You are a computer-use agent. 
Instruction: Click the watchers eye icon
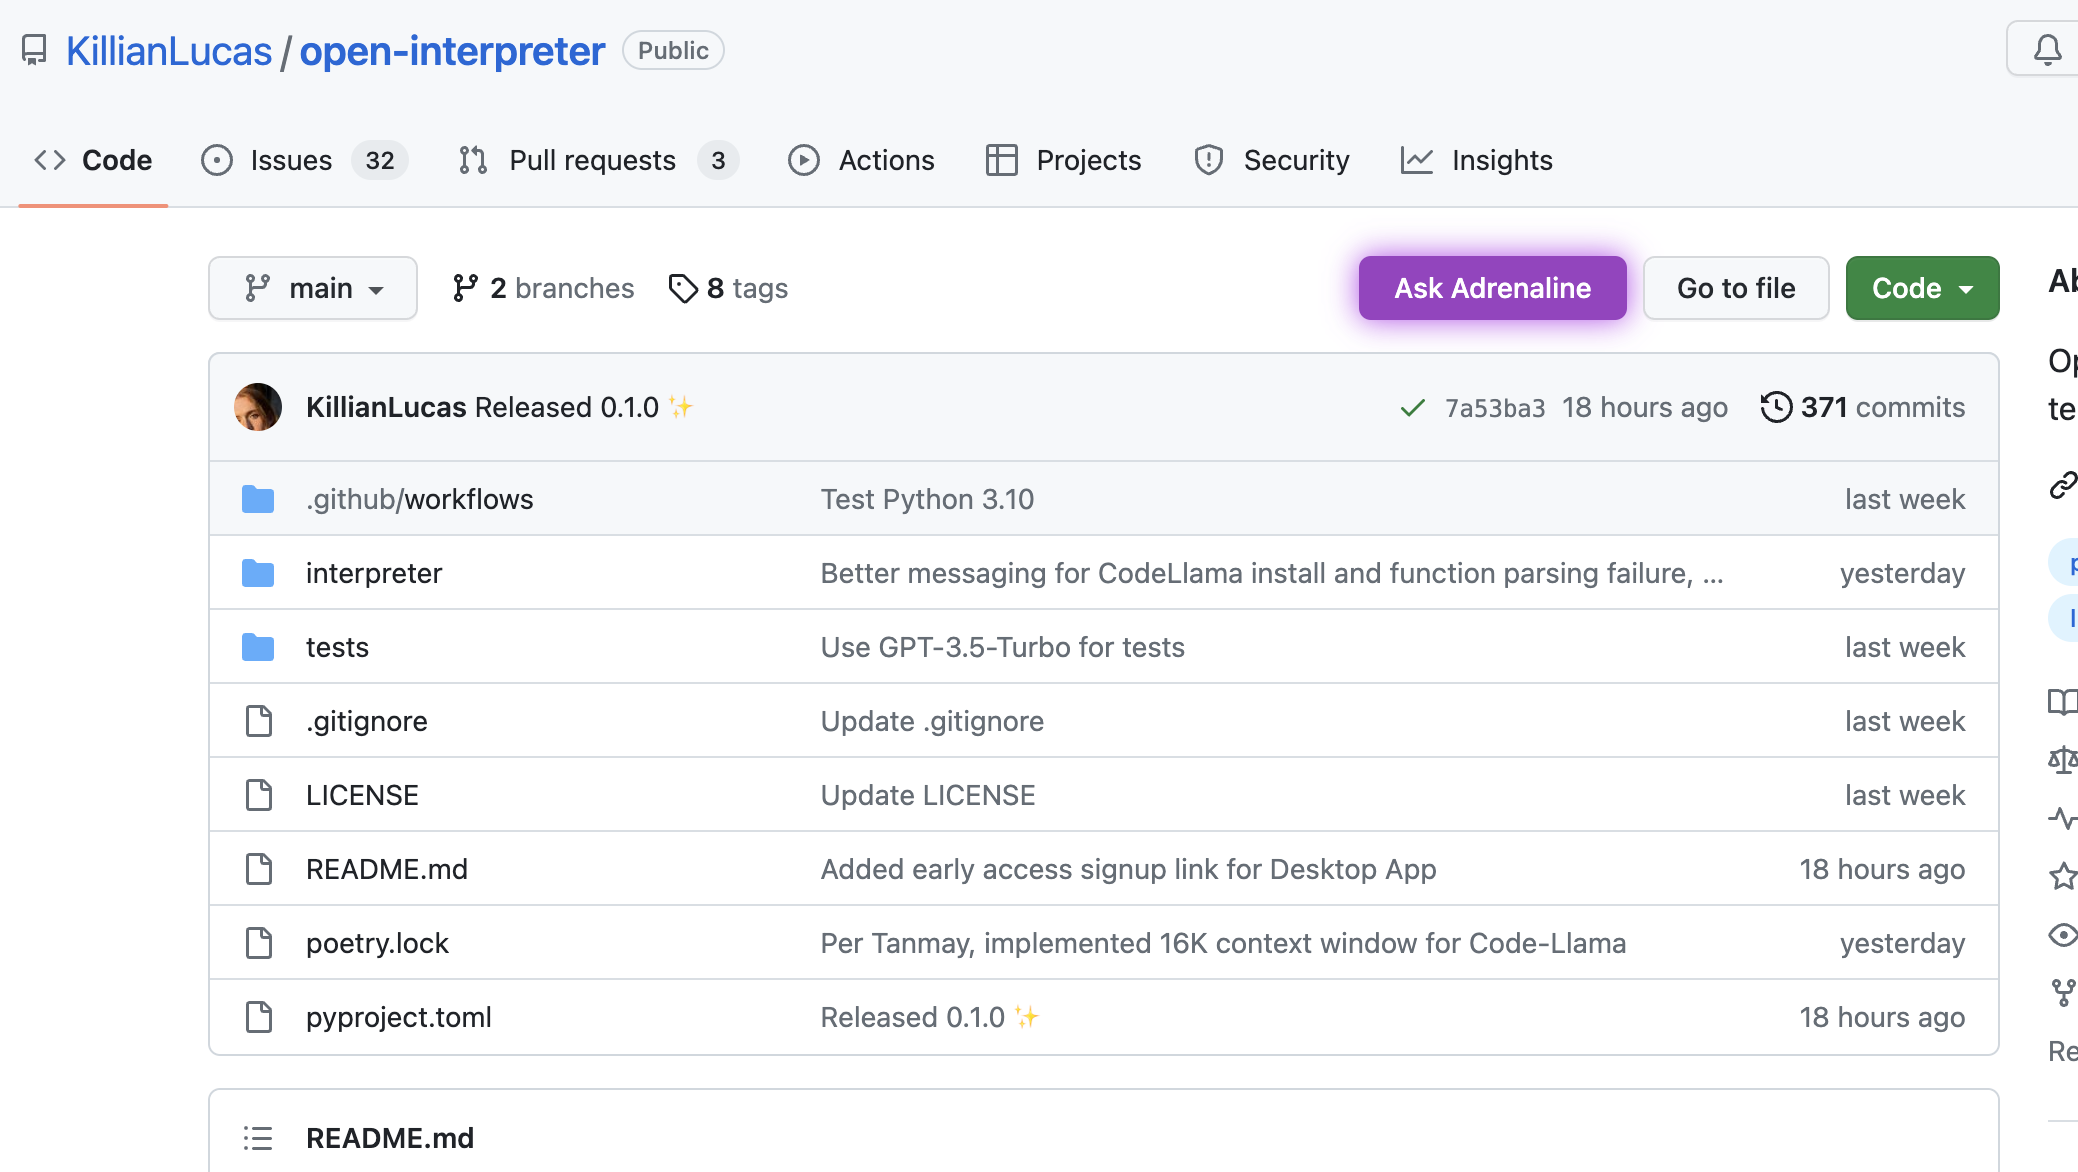(x=2062, y=935)
